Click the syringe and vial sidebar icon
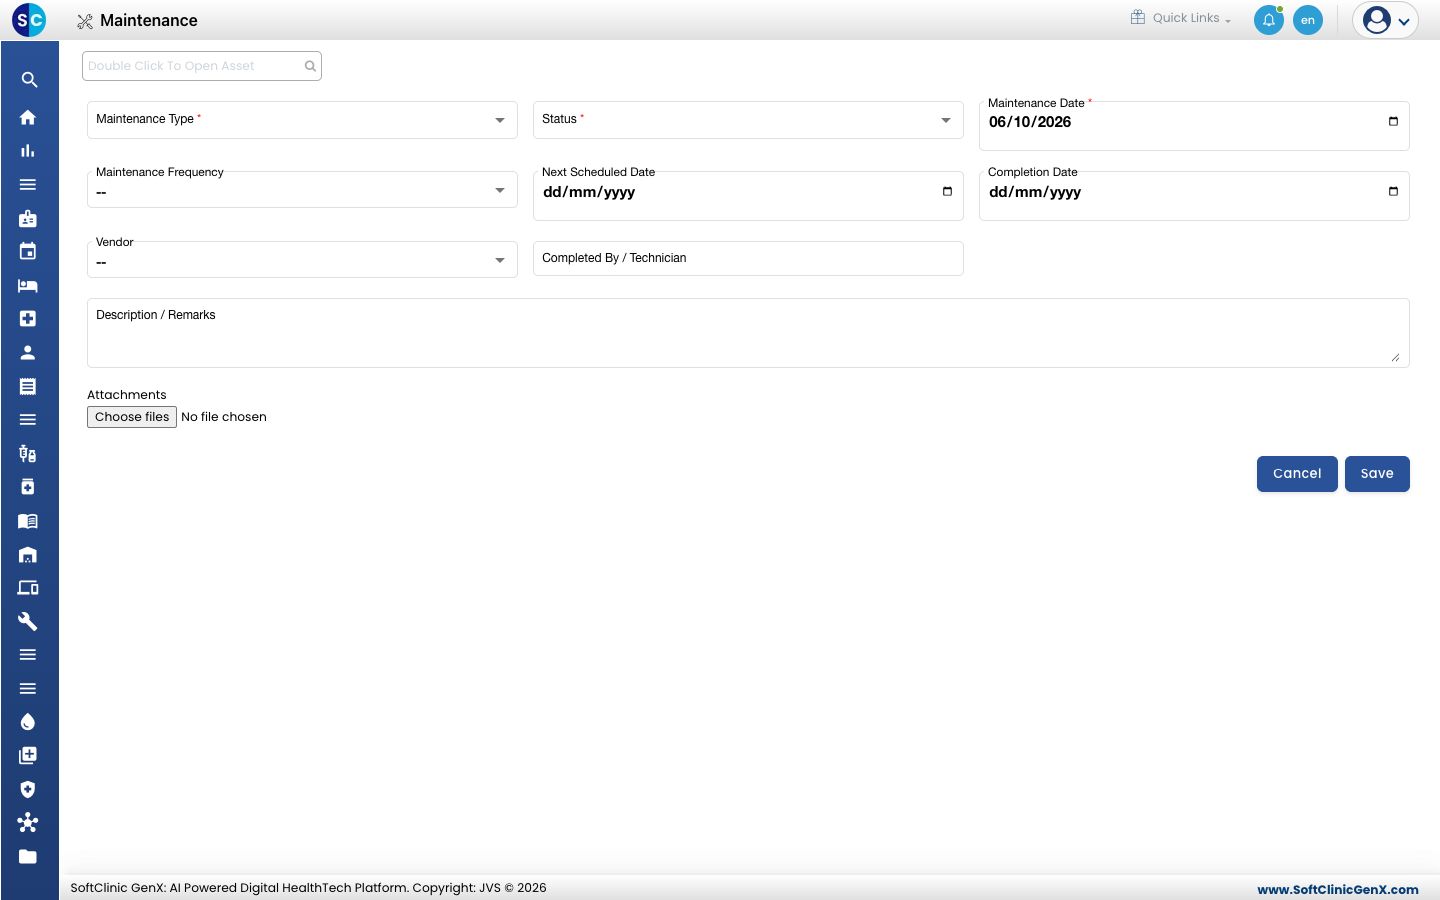 click(28, 453)
